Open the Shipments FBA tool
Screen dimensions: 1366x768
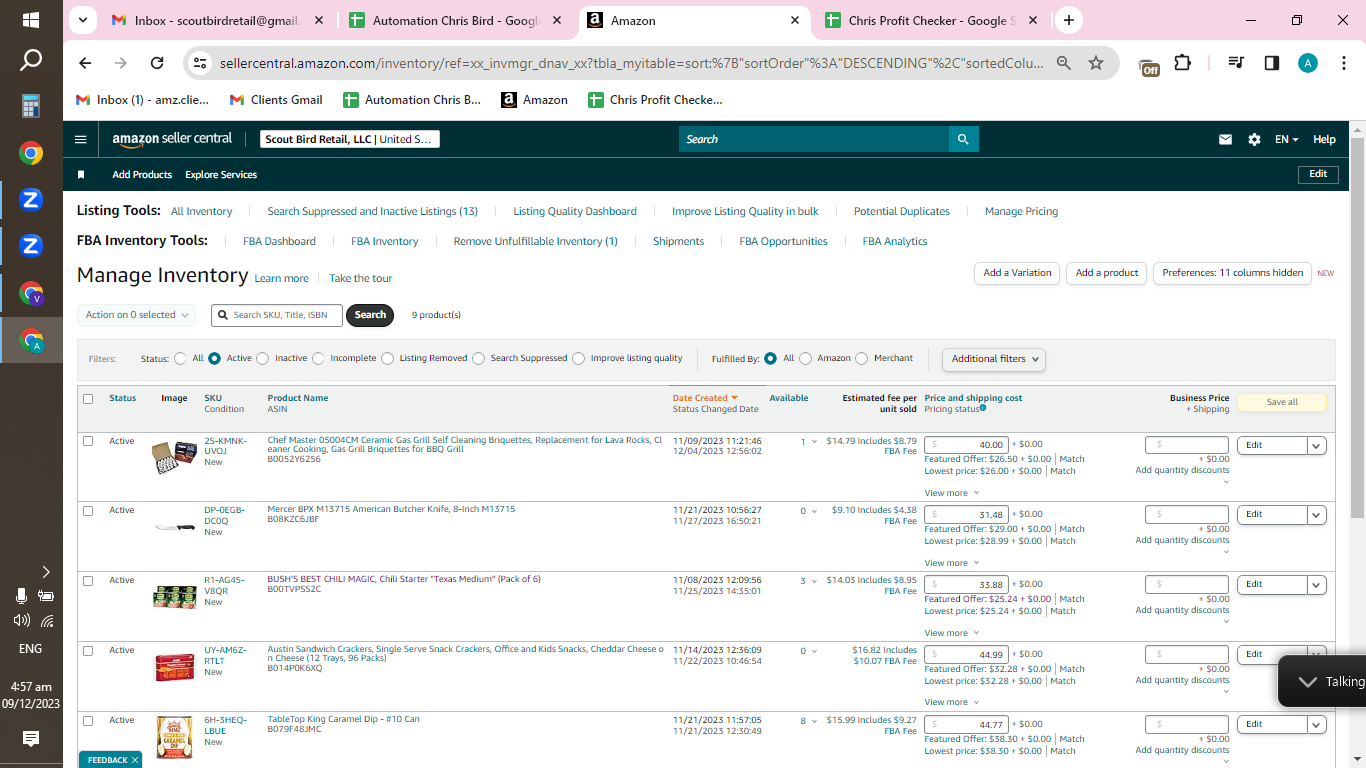pos(678,241)
